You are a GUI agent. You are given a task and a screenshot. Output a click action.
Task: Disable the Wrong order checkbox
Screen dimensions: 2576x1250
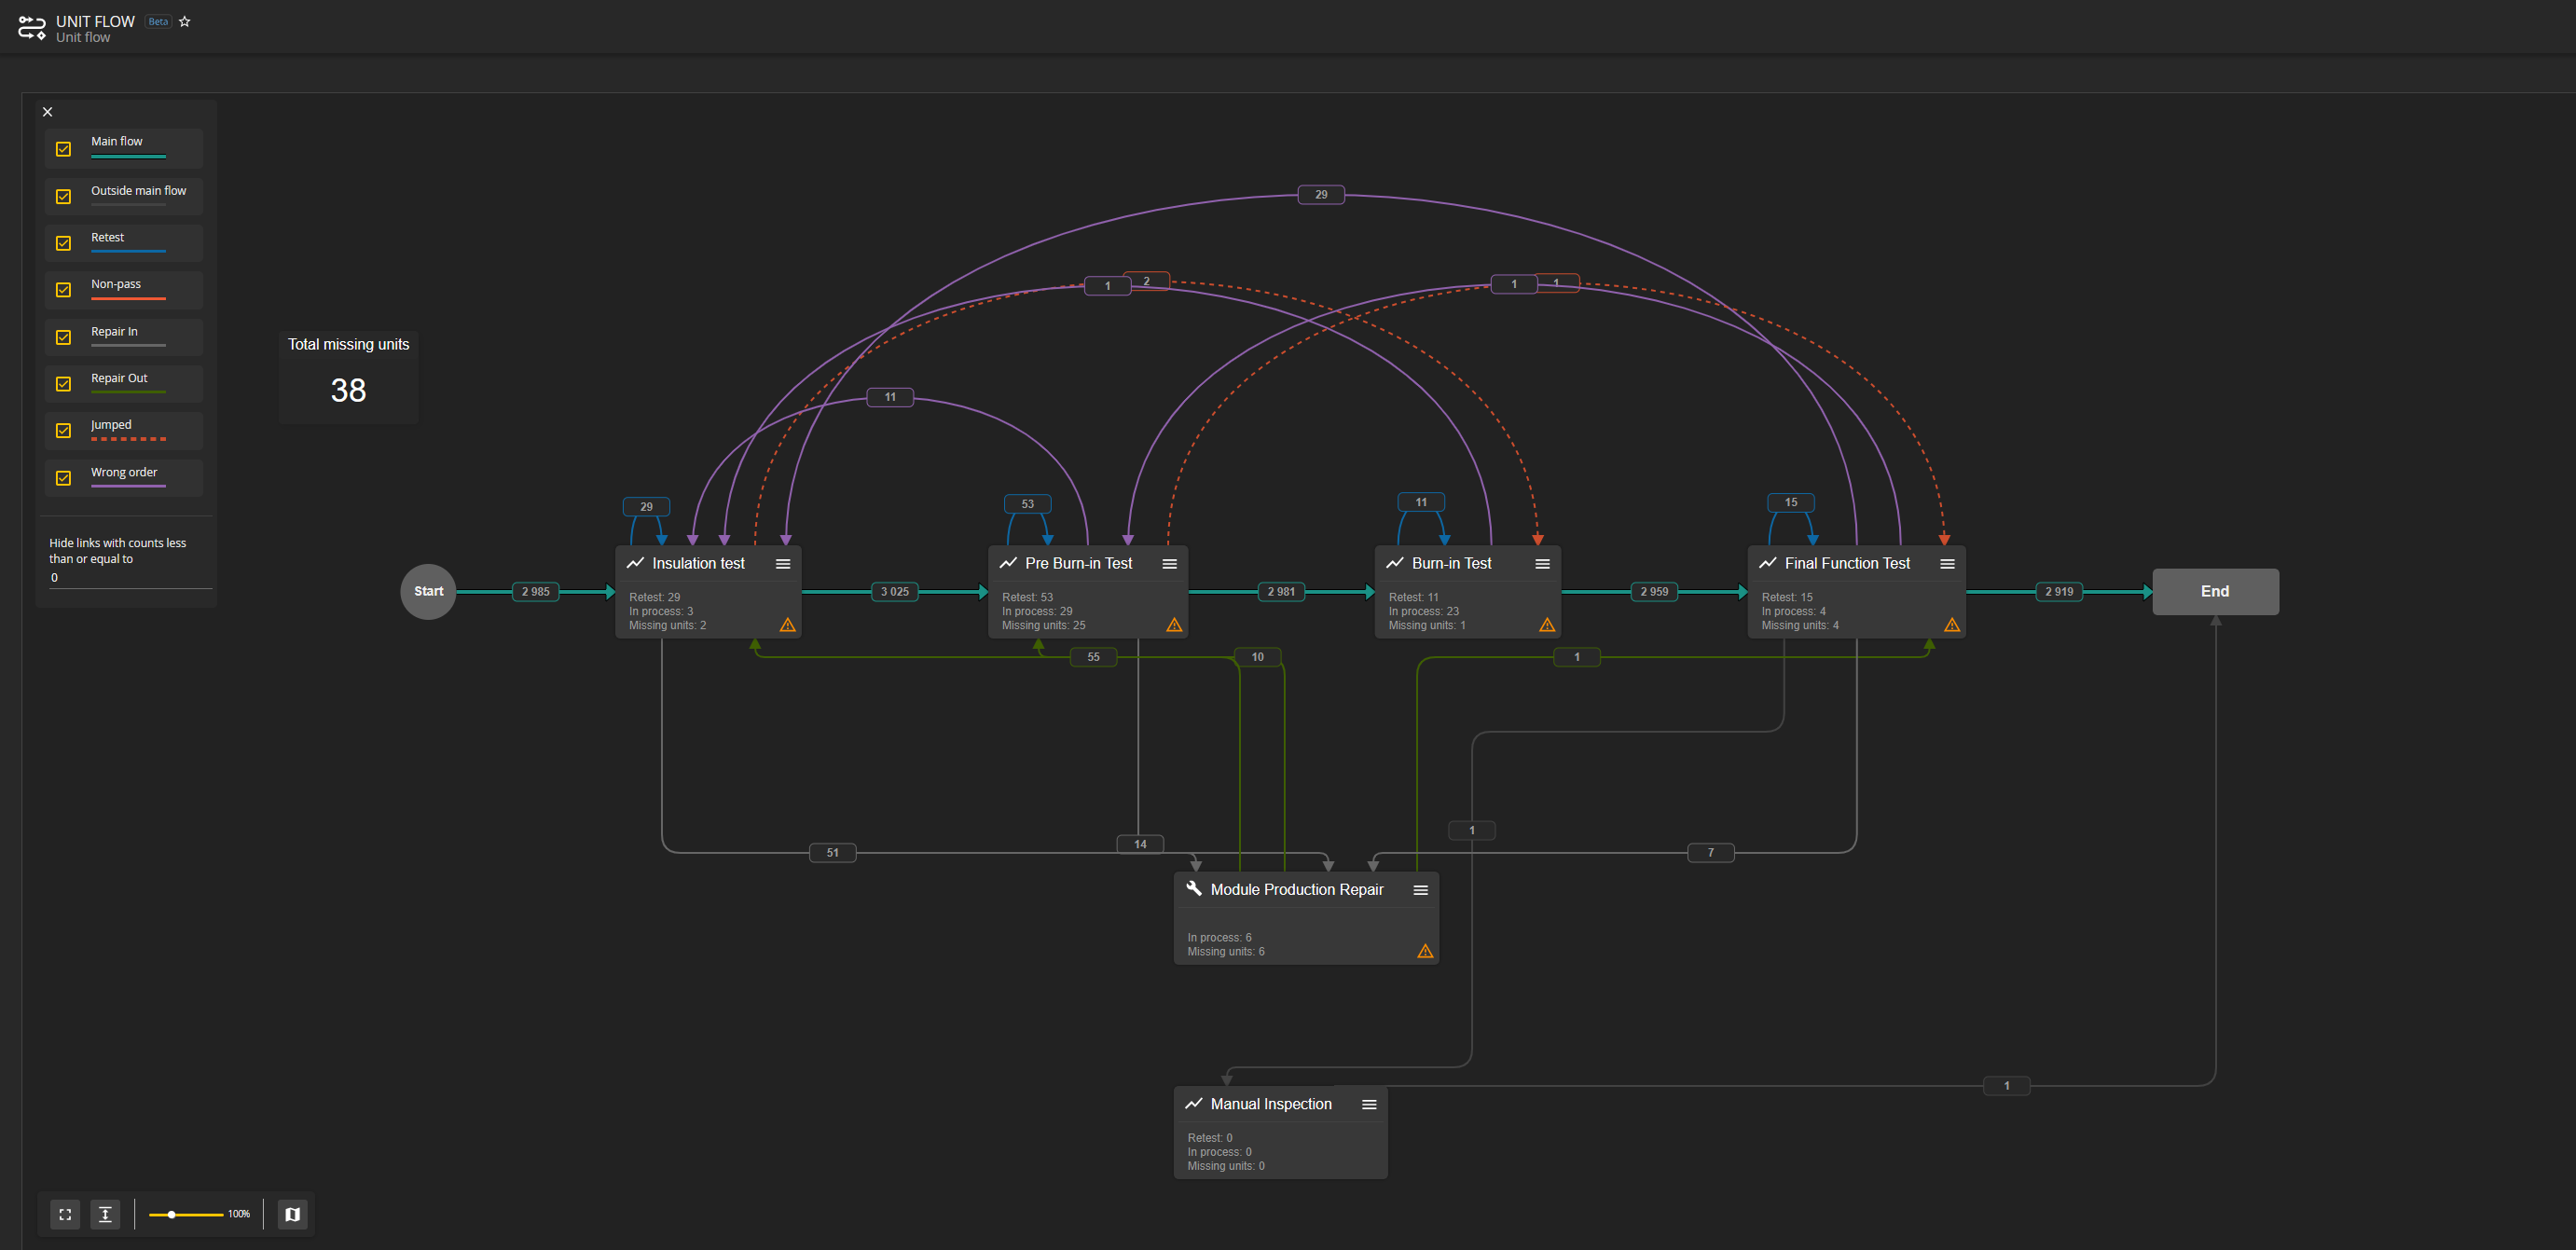[x=63, y=478]
